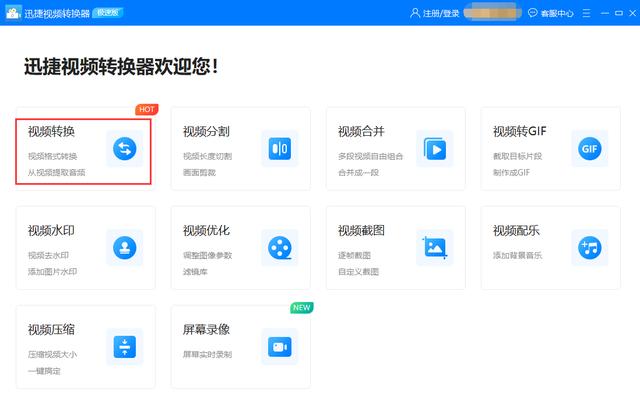Click the 屏幕录像 camera icon
The height and width of the screenshot is (418, 640).
coord(280,347)
